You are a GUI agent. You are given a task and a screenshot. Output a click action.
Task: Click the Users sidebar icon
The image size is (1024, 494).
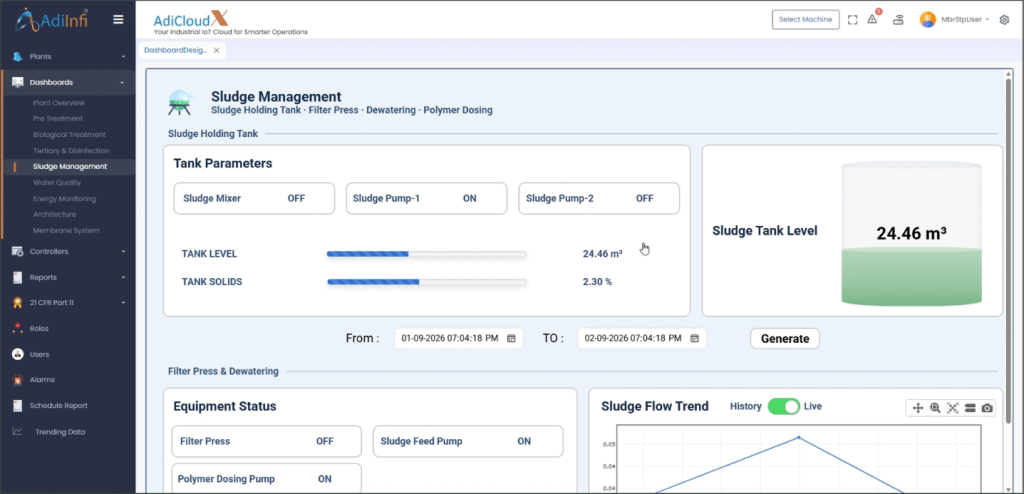click(x=18, y=354)
